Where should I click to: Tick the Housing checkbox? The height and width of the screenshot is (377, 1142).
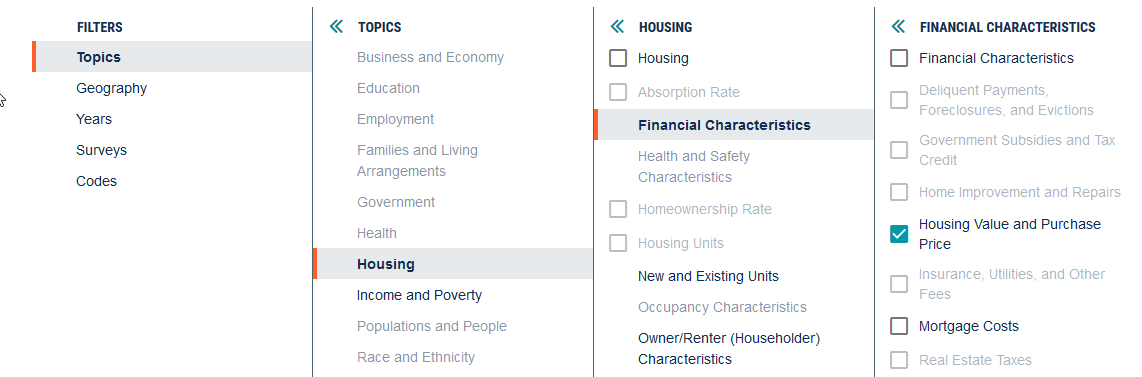618,57
